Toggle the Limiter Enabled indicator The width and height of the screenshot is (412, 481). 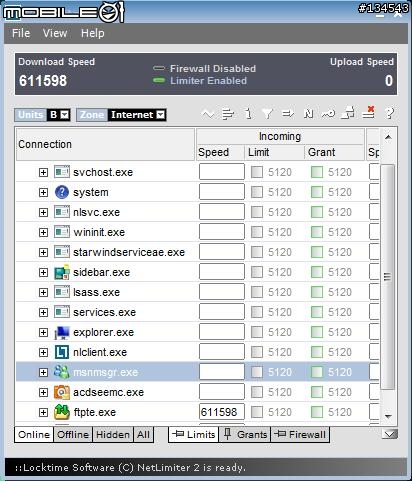159,80
